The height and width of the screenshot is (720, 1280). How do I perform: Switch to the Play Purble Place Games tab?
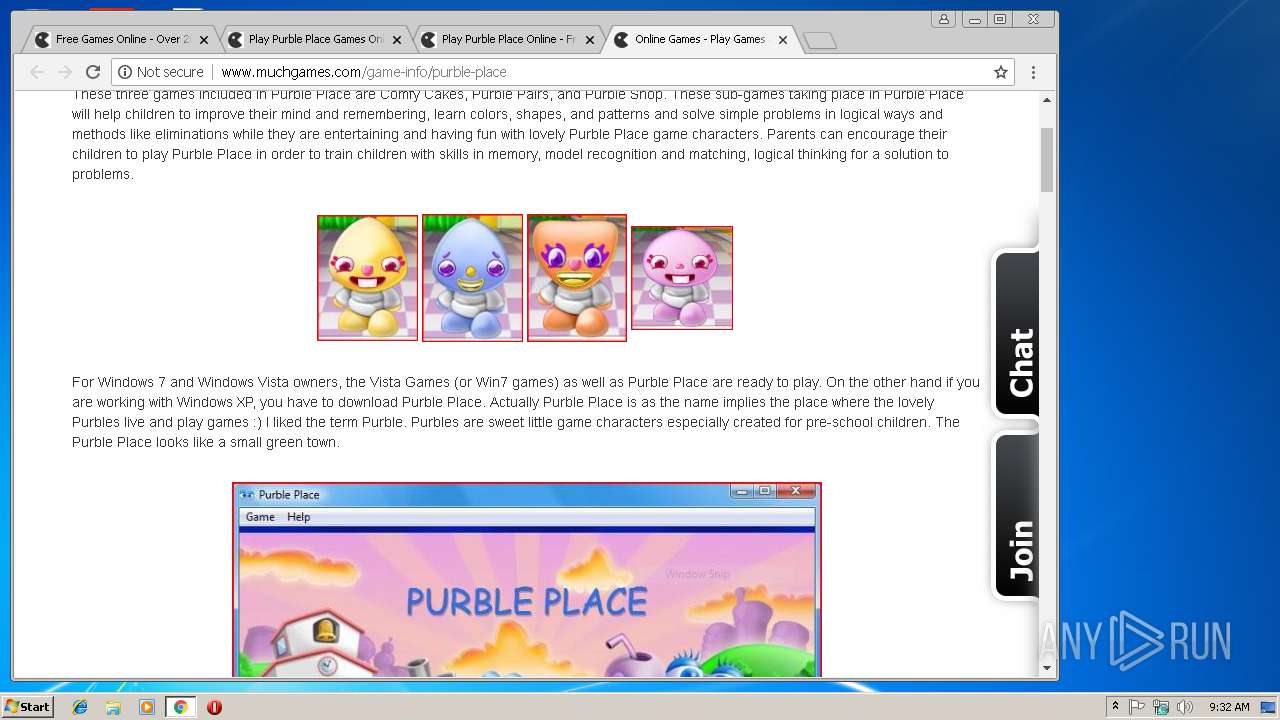[315, 40]
